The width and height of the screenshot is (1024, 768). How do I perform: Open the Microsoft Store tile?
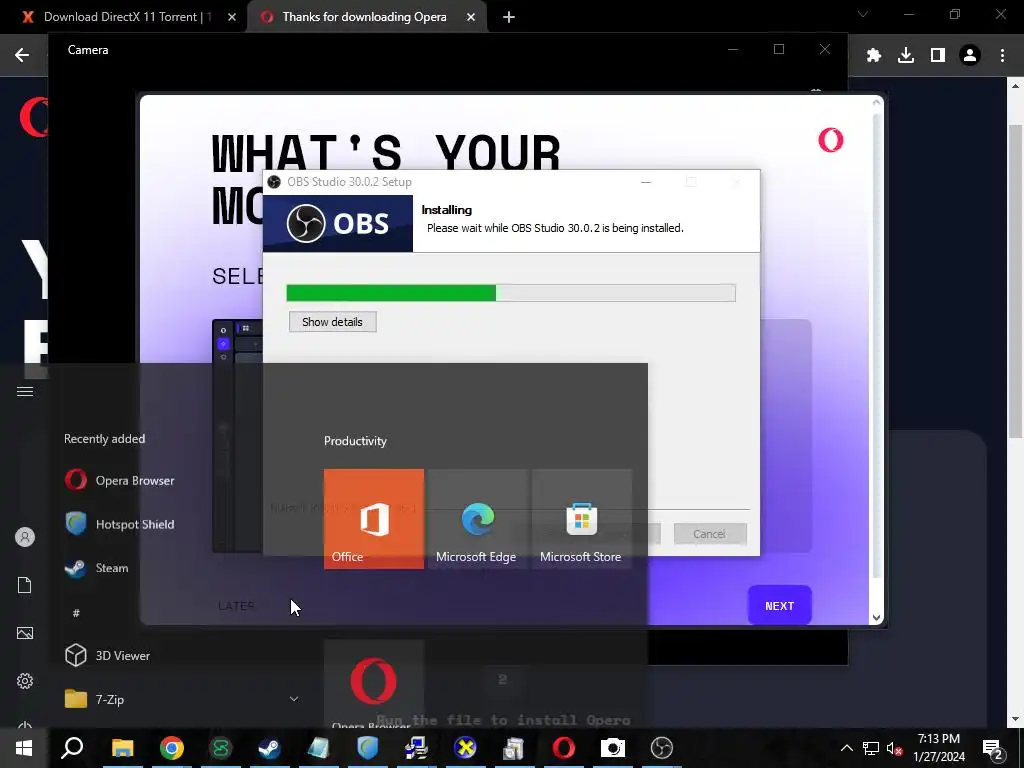(582, 519)
